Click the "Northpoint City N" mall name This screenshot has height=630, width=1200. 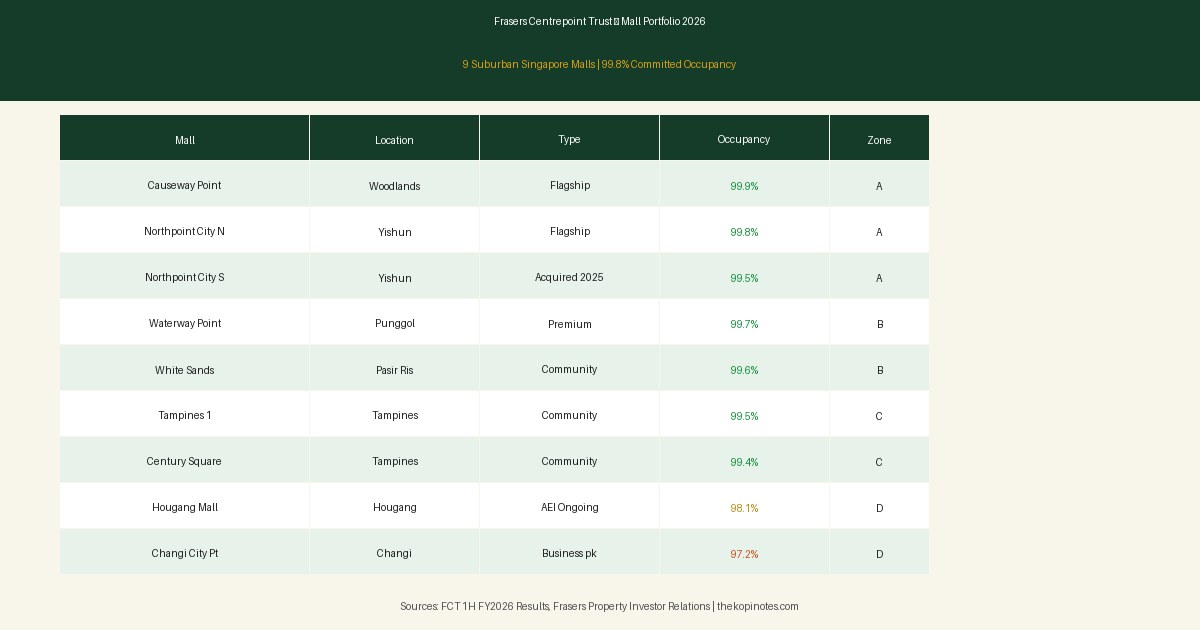click(x=184, y=231)
